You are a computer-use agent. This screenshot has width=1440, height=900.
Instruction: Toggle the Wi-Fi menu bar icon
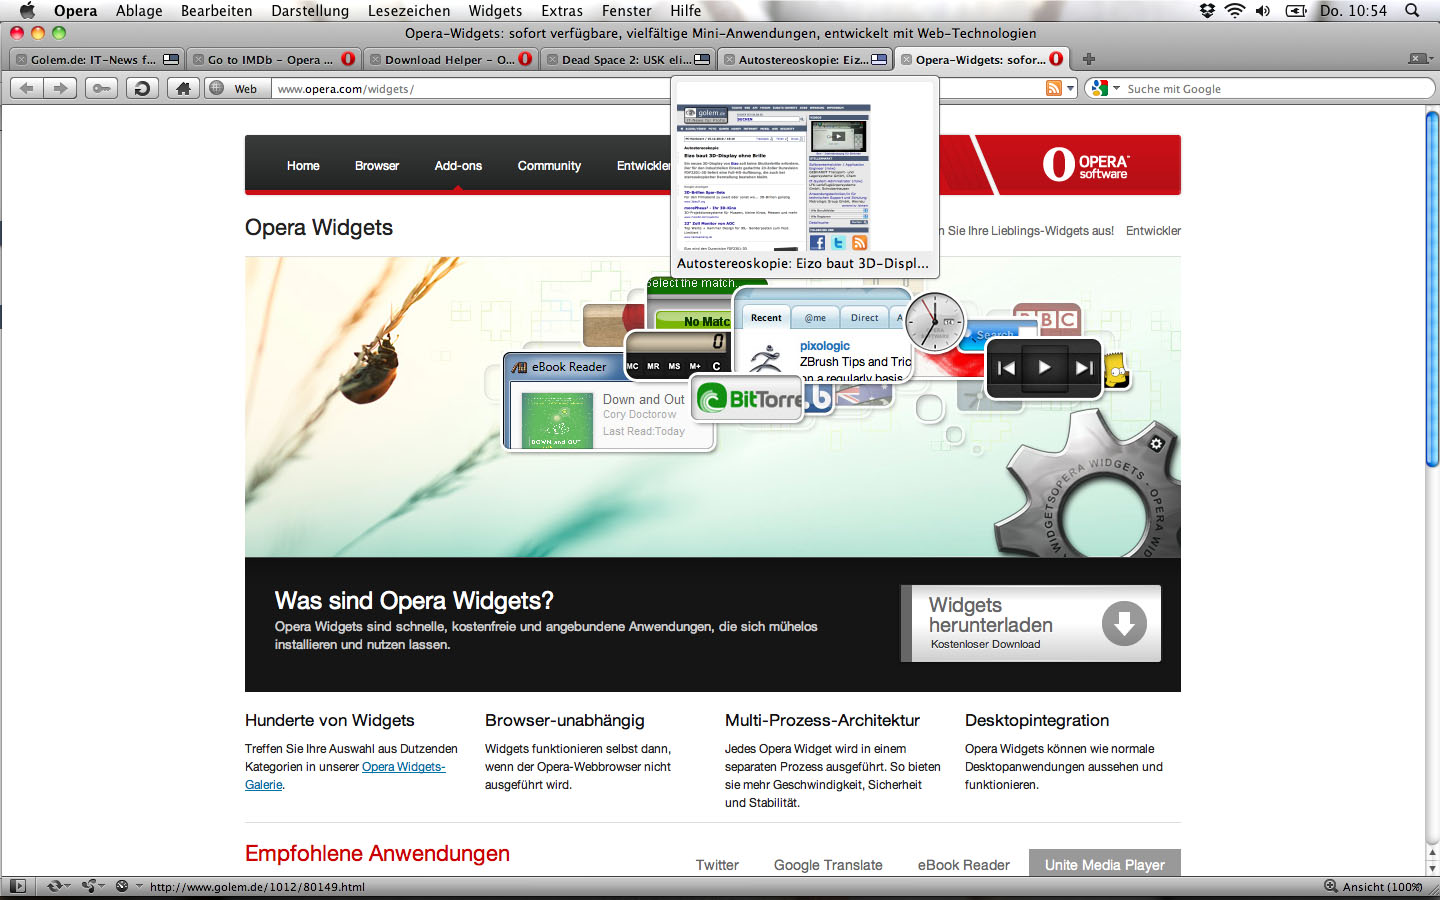click(x=1235, y=11)
